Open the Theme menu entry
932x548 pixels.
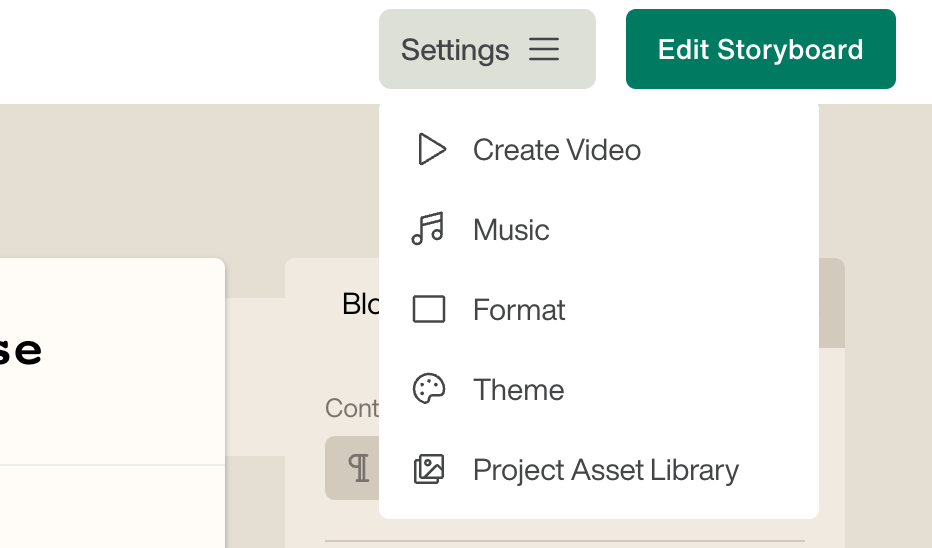(x=518, y=390)
